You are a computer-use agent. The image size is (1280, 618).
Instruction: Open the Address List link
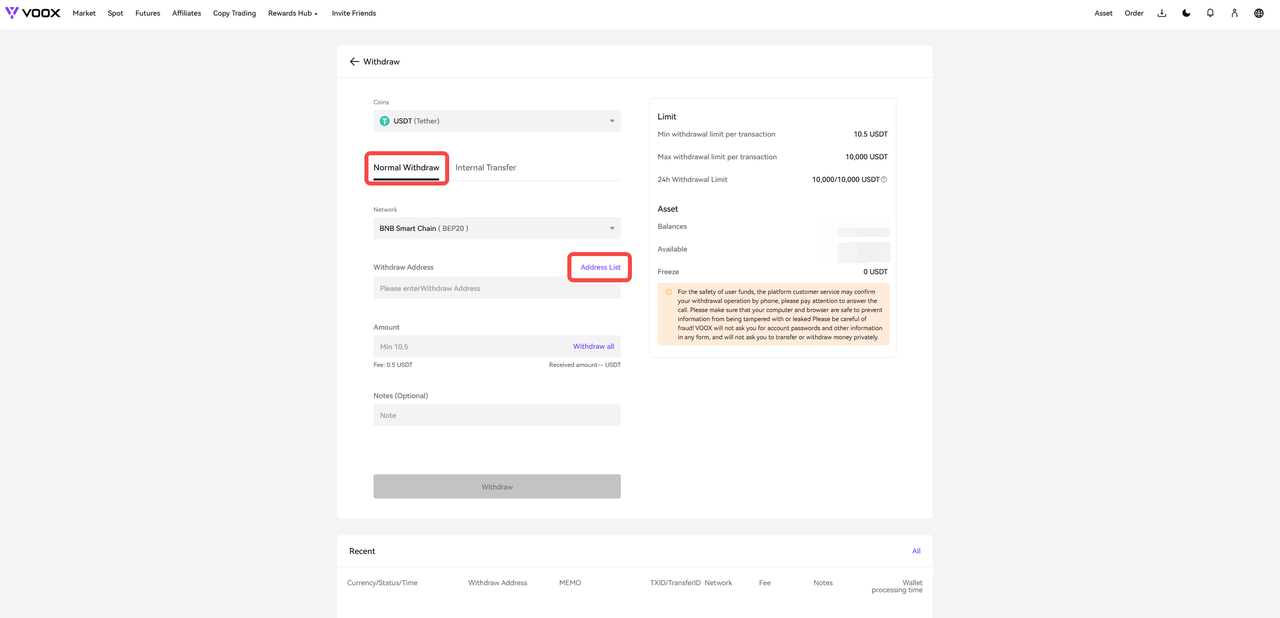point(600,267)
